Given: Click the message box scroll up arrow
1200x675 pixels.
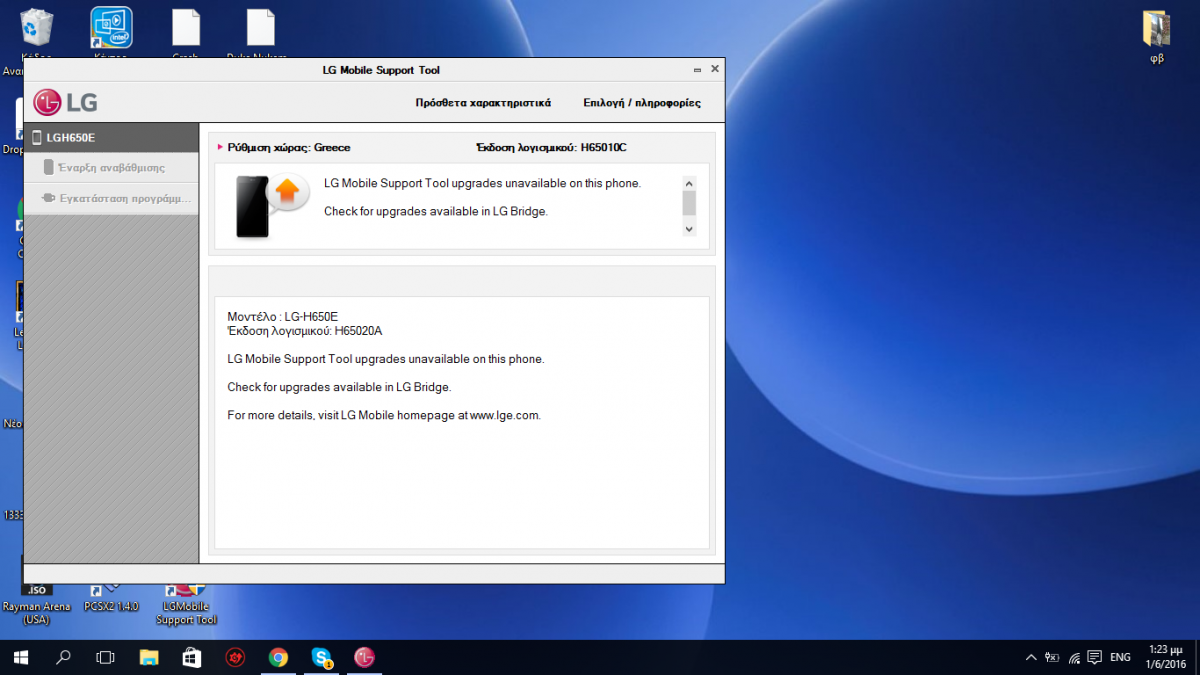Looking at the screenshot, I should (x=688, y=183).
